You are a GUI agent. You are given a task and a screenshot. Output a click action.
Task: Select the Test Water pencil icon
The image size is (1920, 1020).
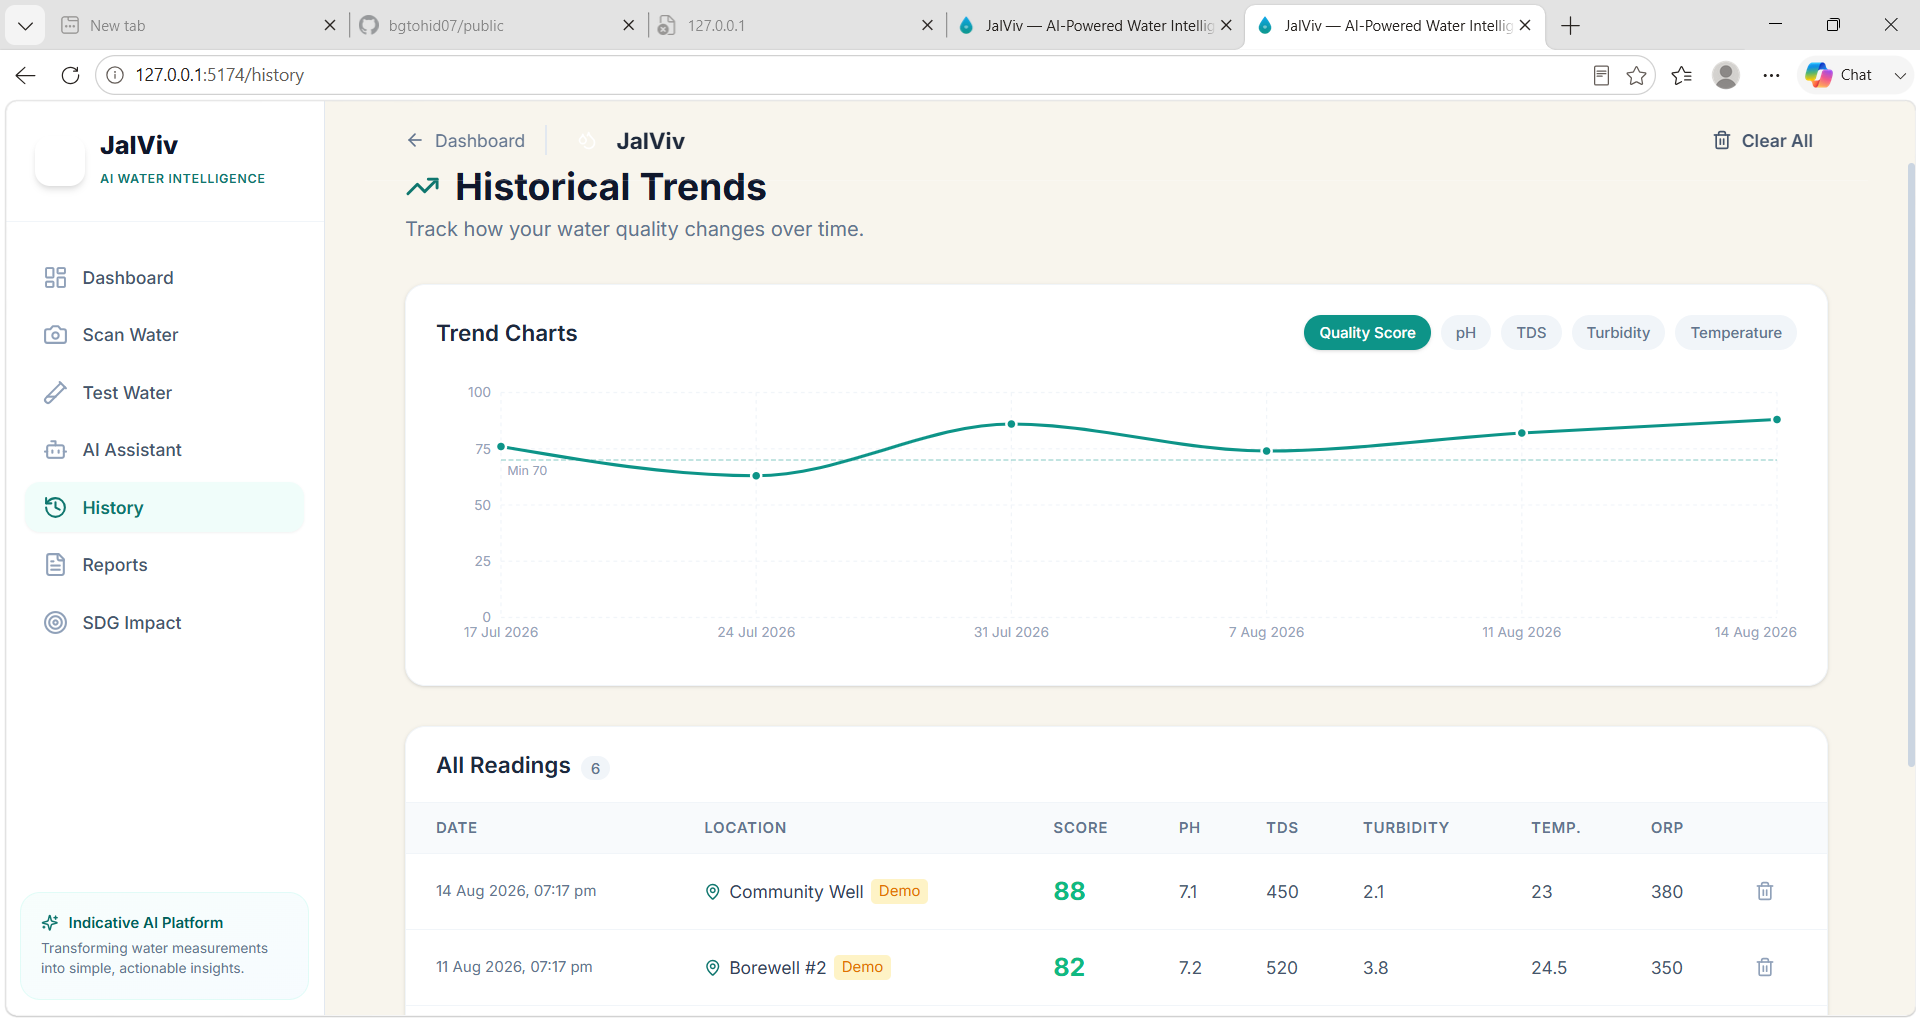55,393
